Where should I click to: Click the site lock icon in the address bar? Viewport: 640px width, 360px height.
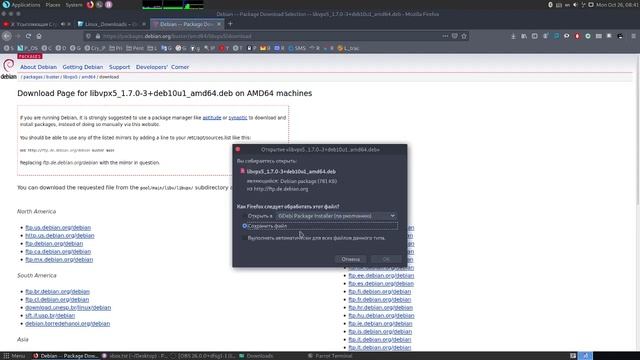[98, 36]
